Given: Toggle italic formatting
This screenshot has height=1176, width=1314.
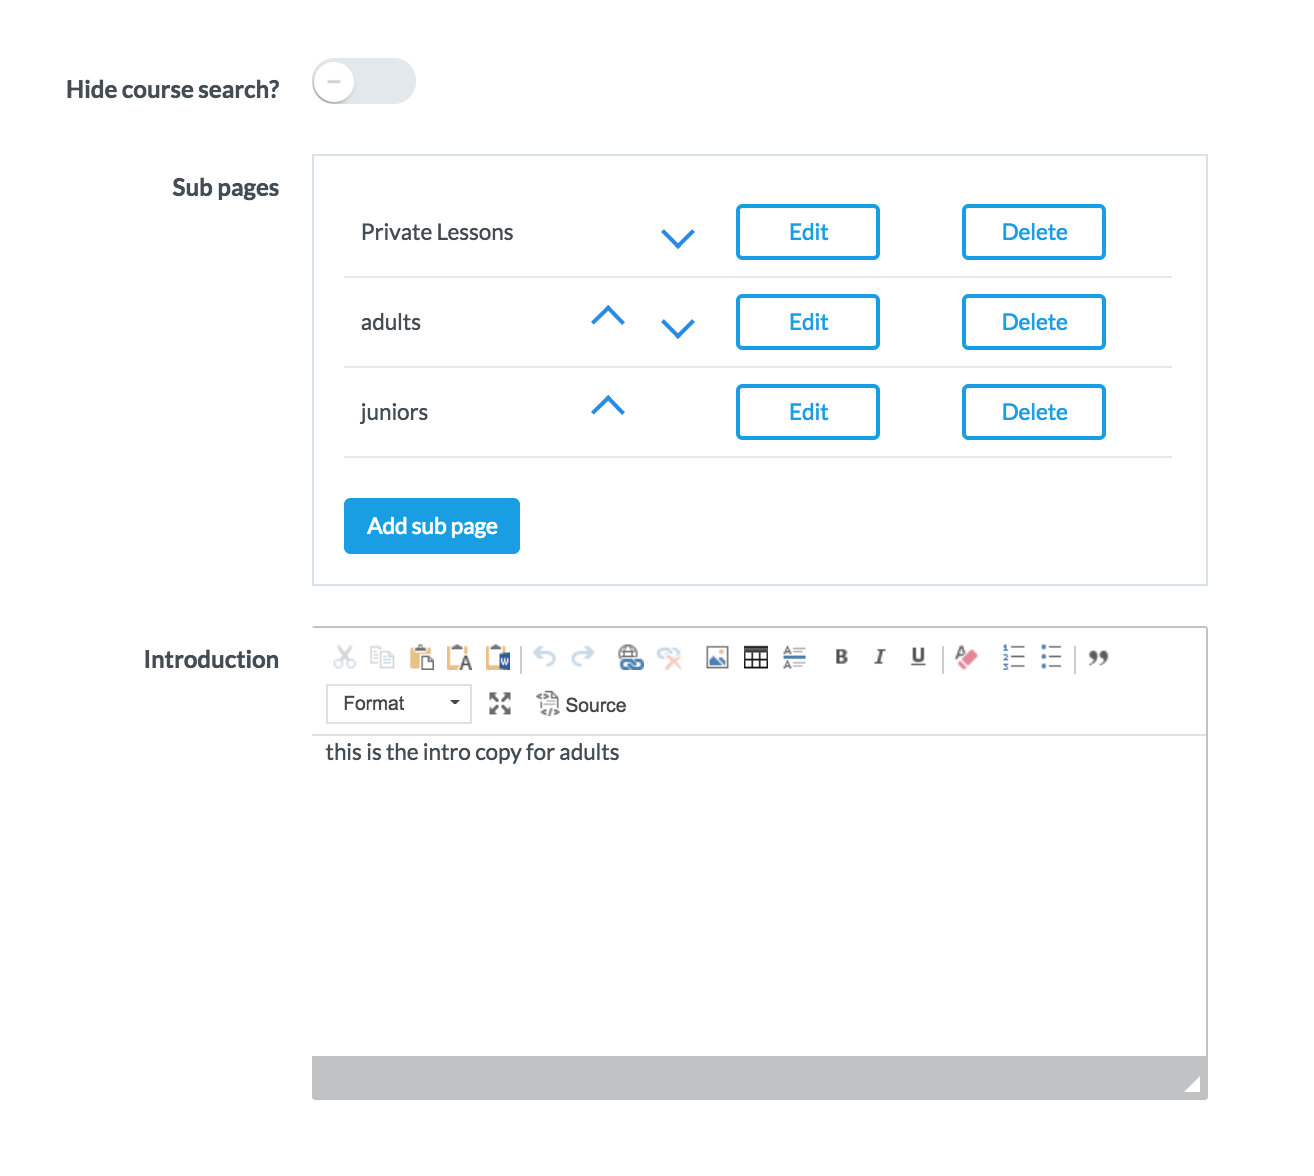Looking at the screenshot, I should click(879, 657).
